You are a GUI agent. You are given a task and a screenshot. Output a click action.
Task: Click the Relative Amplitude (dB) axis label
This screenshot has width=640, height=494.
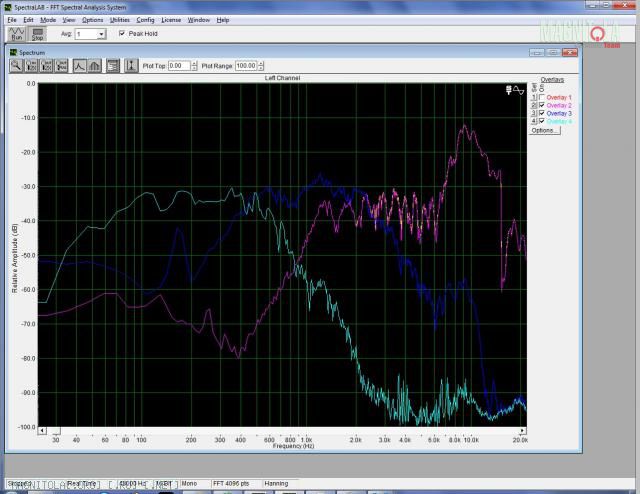point(15,258)
